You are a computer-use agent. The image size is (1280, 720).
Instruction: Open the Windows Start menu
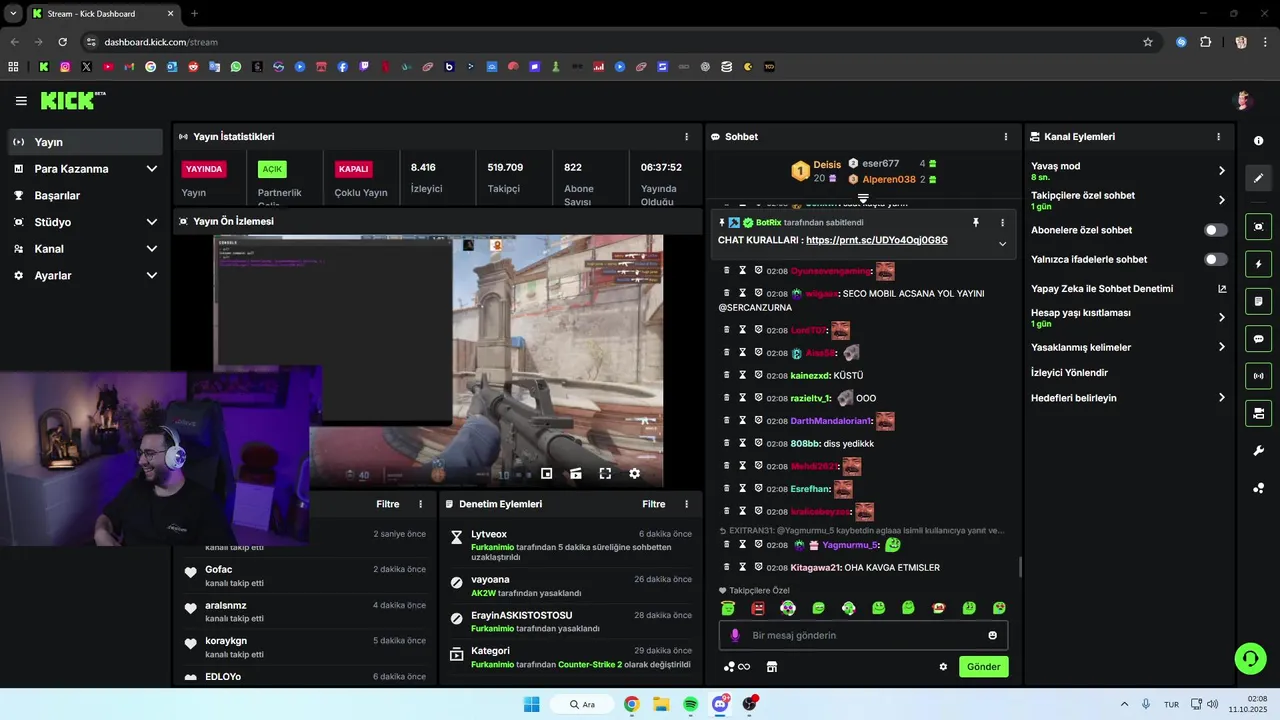531,704
